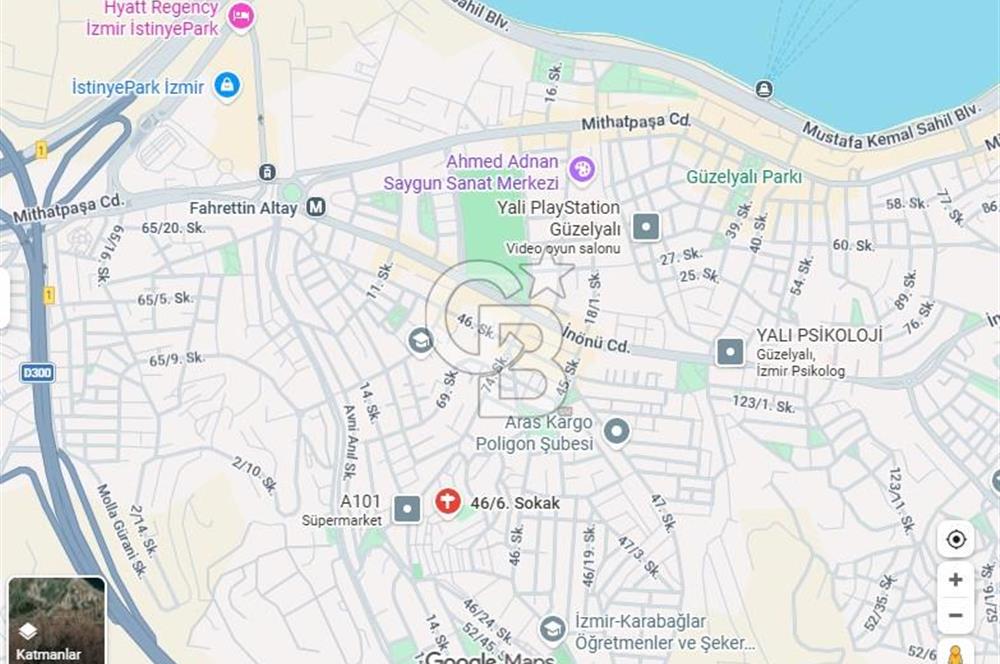
Task: Click the Street View pegman icon
Action: tap(955, 654)
